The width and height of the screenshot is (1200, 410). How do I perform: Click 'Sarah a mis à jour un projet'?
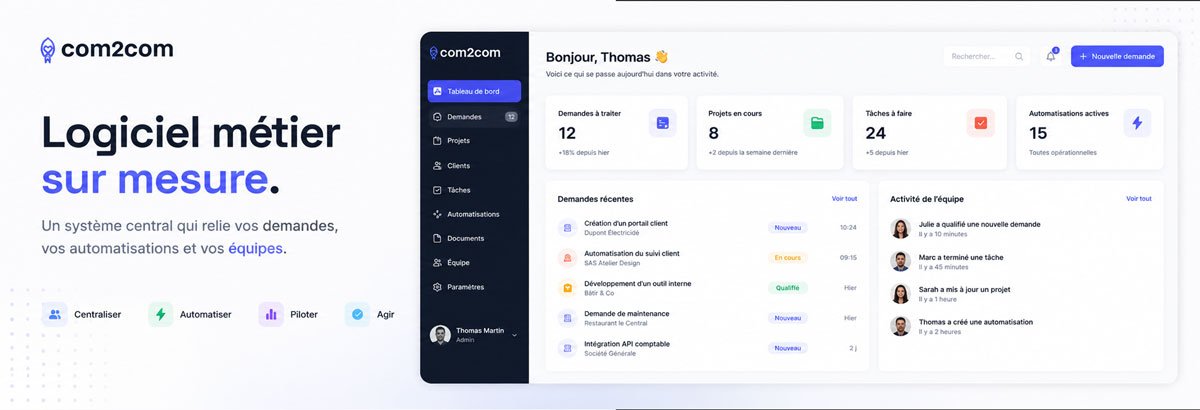[964, 289]
